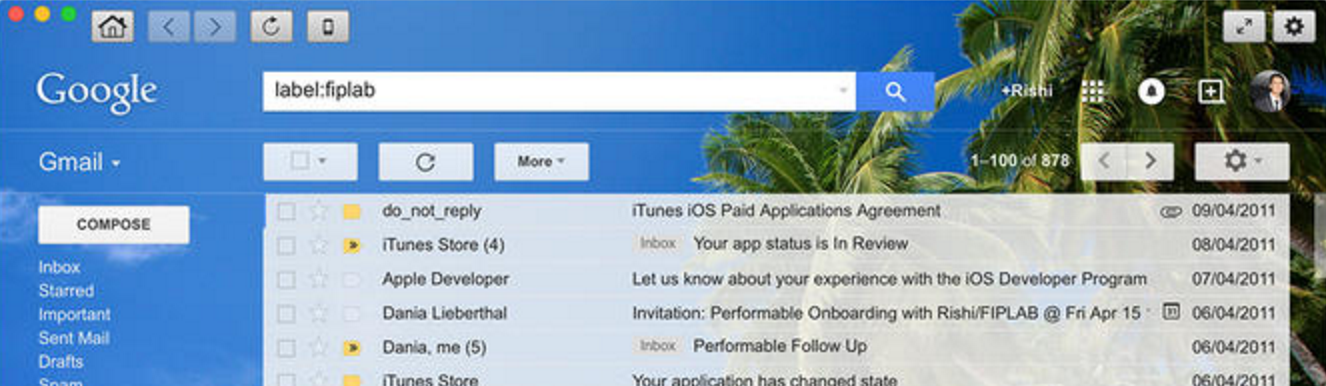Screen dimensions: 1326x386
Task: Open Your app status is In Review email
Action: [x=800, y=243]
